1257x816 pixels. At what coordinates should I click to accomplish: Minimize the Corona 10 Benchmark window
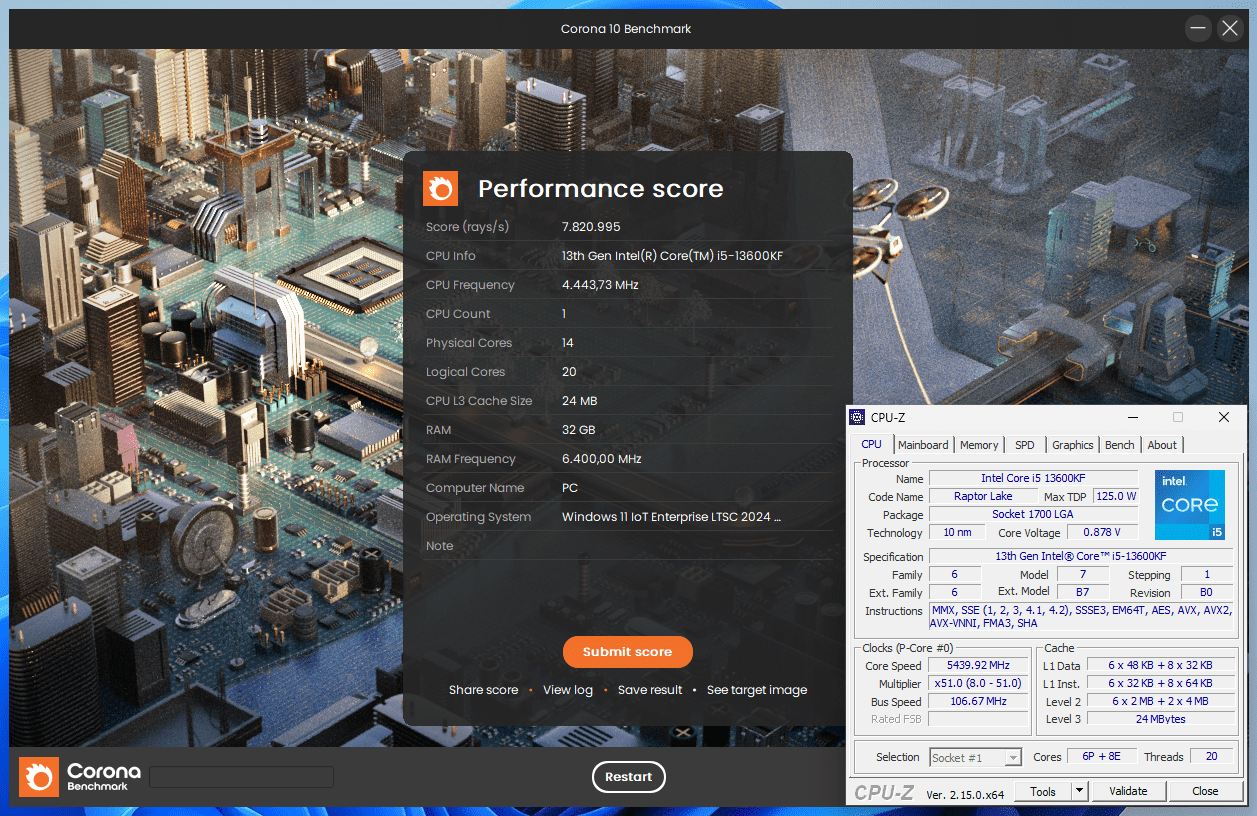tap(1199, 28)
